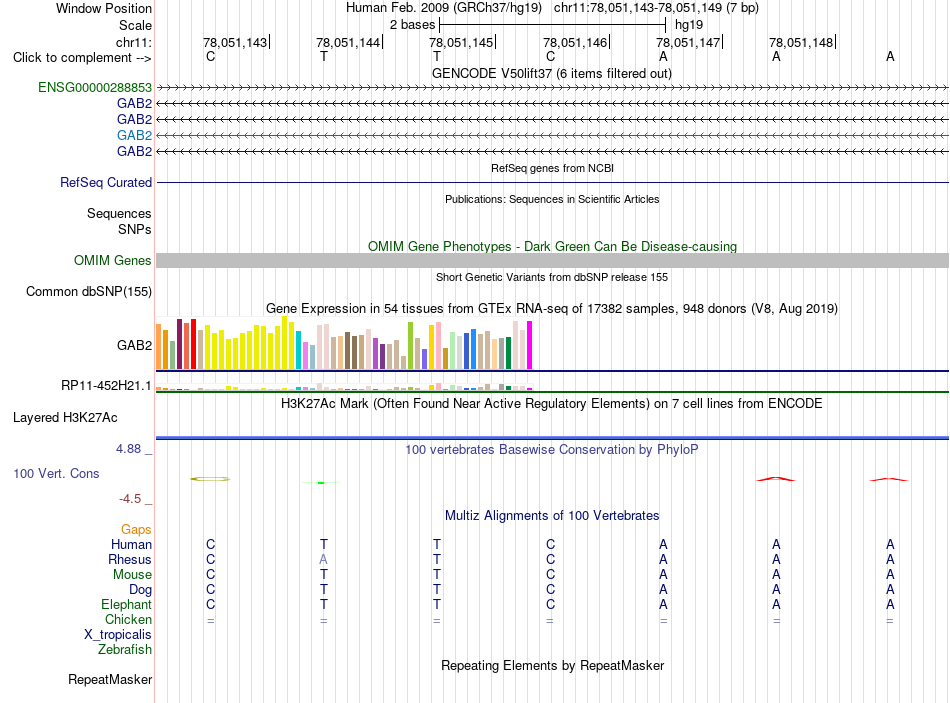Click the 'Click to complement -->' label

82,58
